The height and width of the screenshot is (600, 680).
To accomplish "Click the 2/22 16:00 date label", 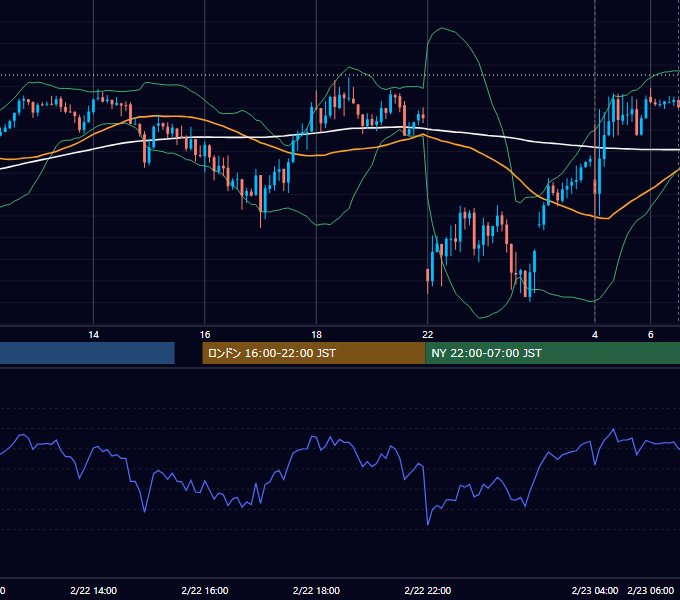I will (x=205, y=590).
